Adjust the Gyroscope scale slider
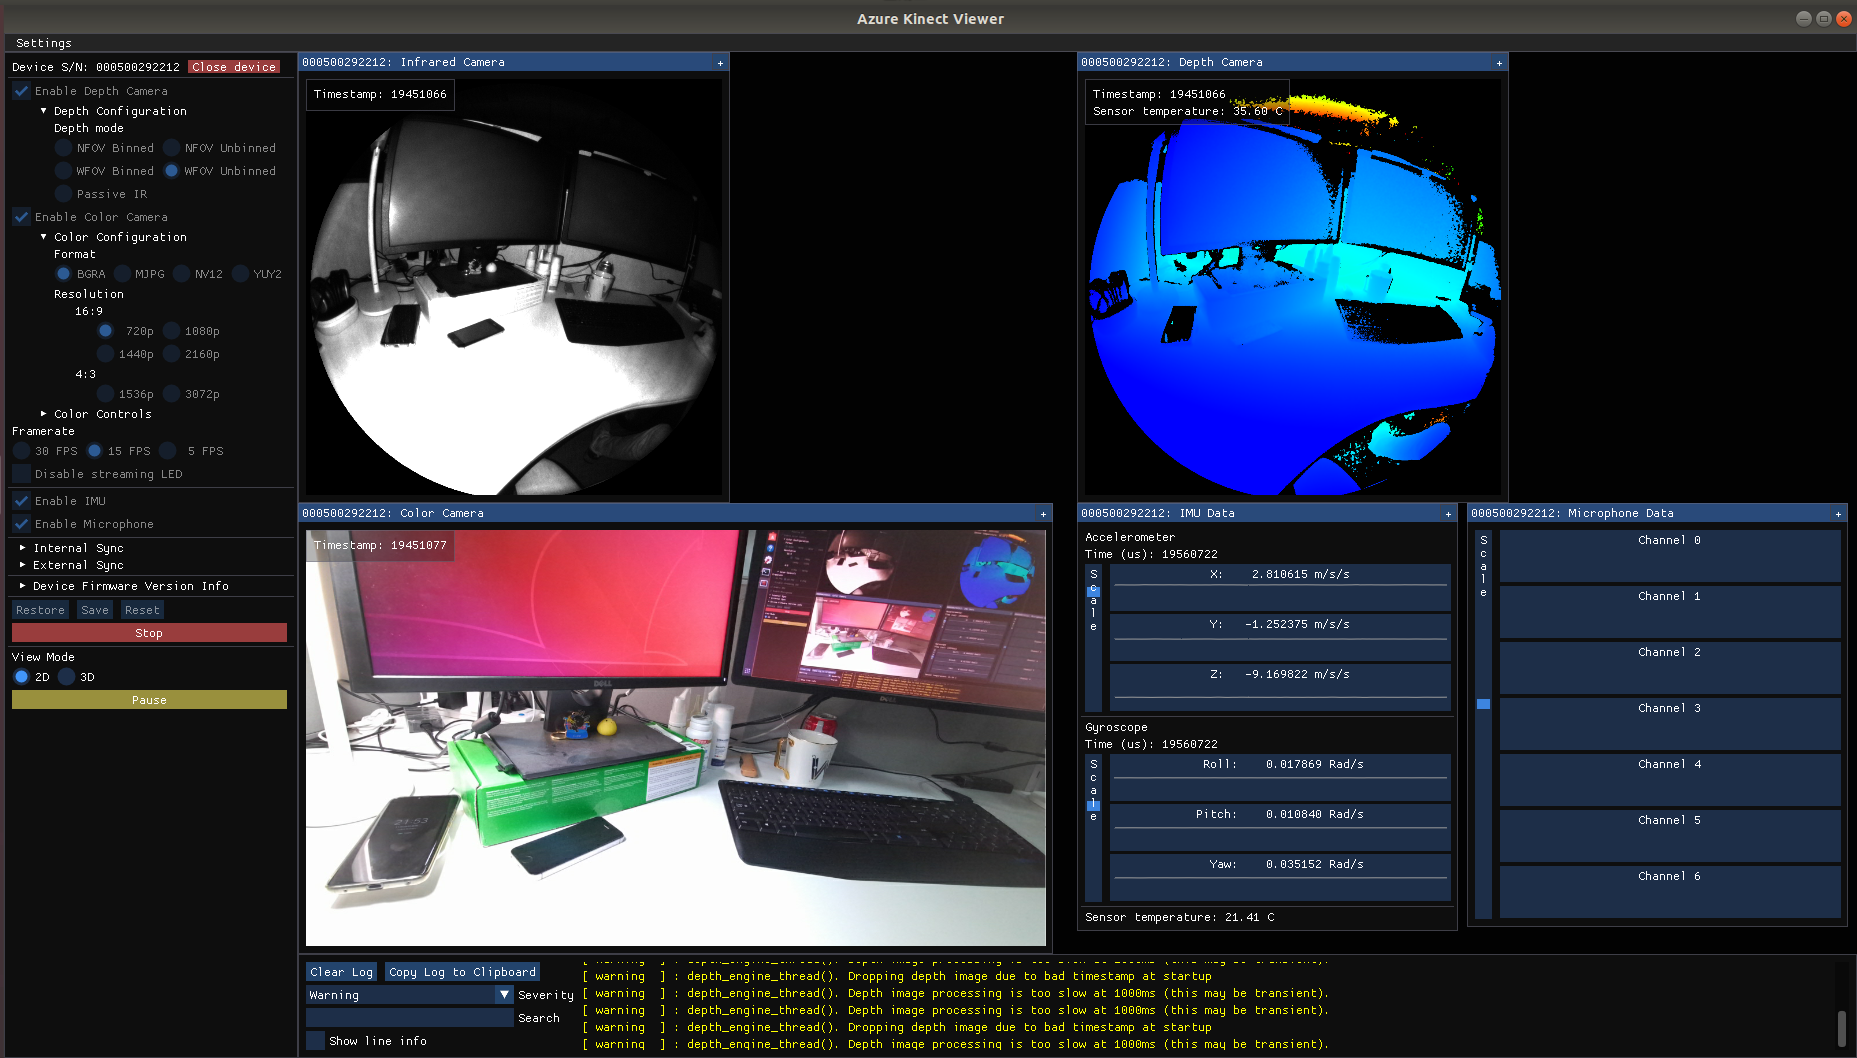 (1093, 804)
